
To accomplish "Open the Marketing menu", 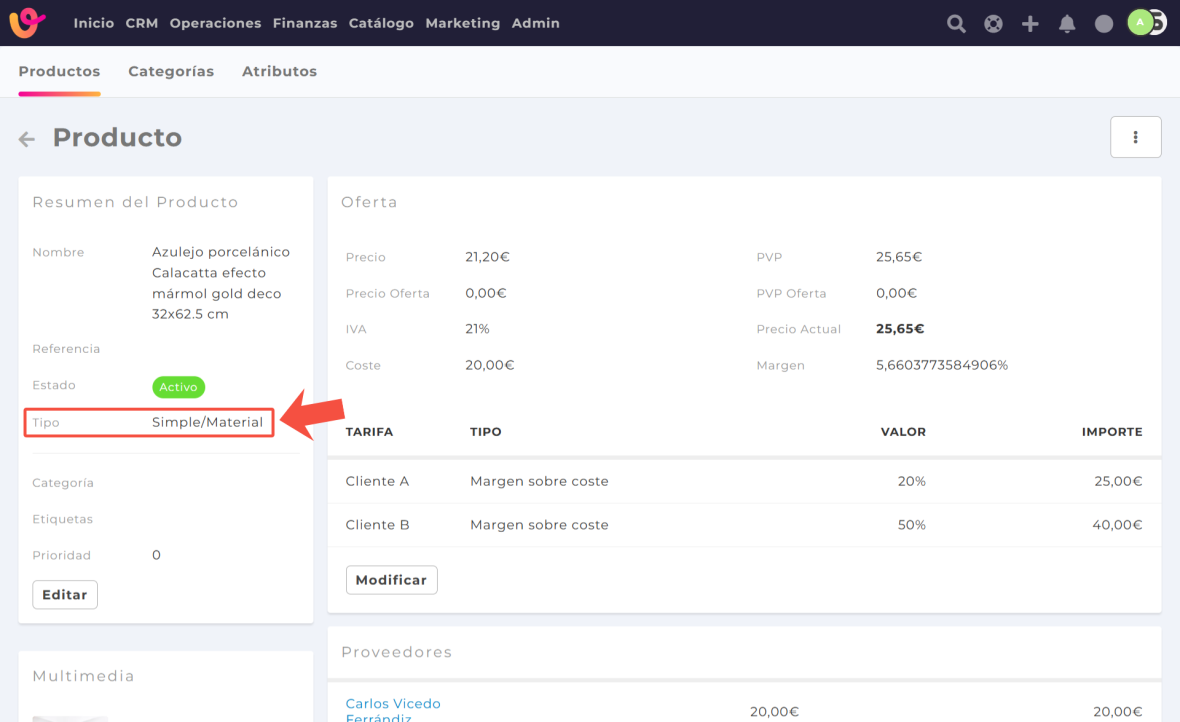I will coord(462,23).
